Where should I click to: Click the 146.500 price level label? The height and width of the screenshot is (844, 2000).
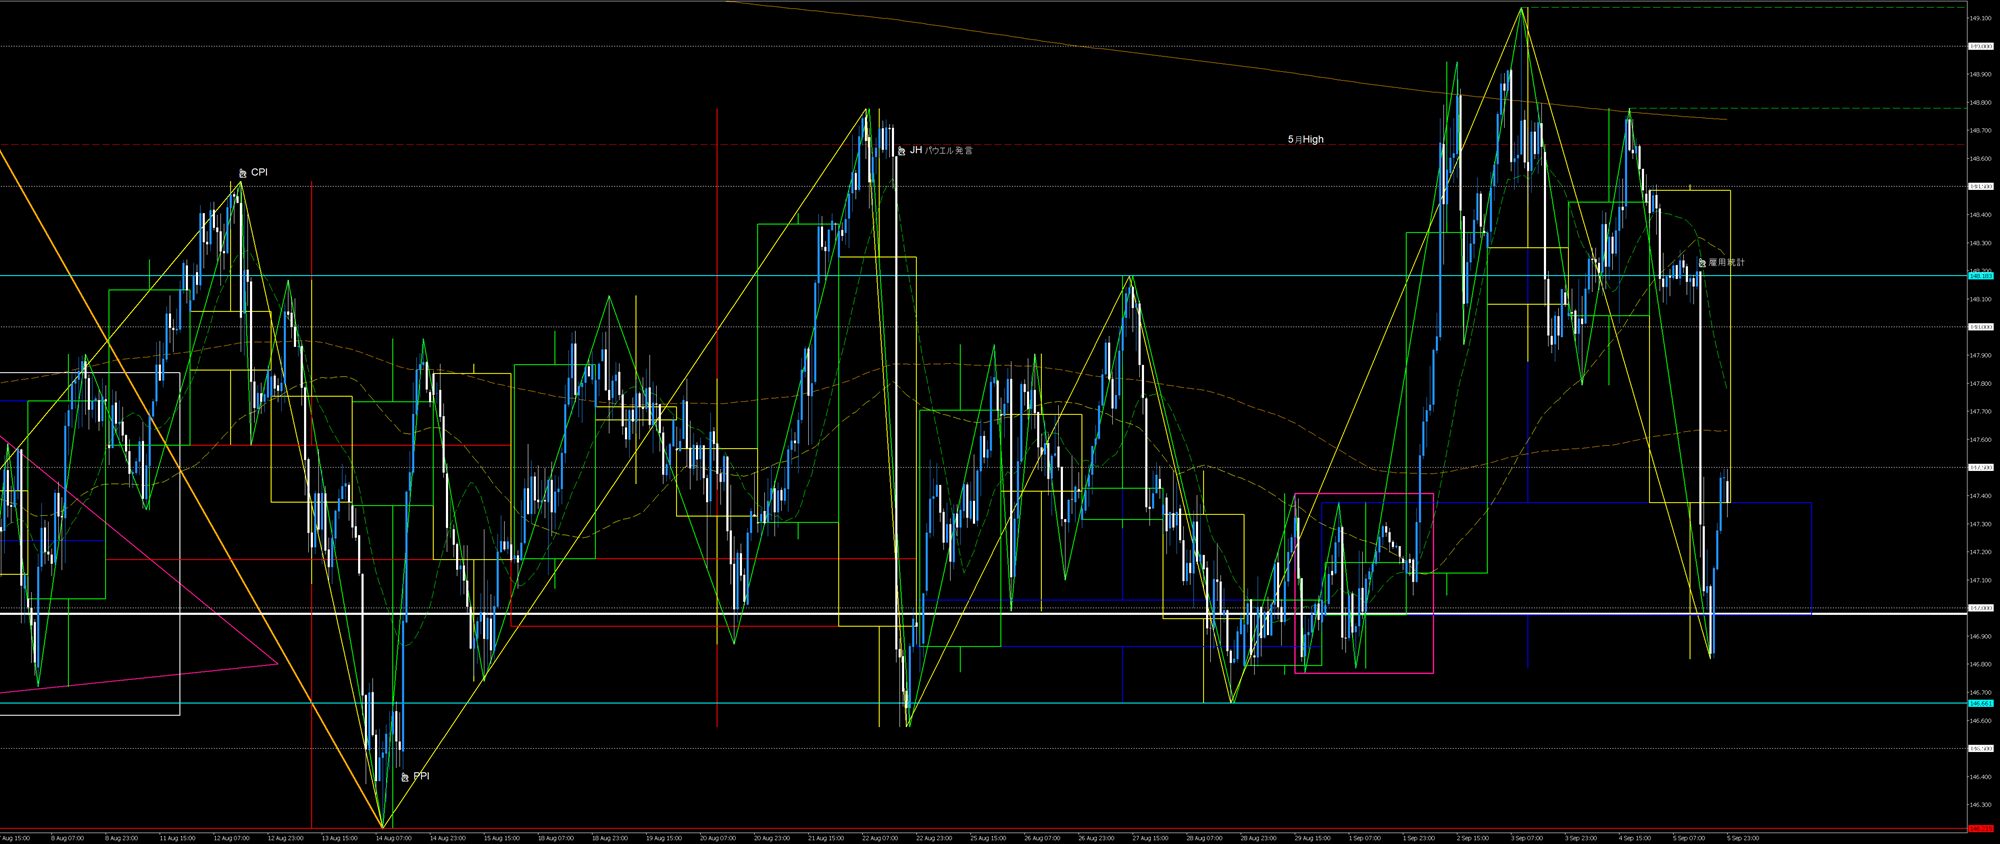(x=1978, y=748)
